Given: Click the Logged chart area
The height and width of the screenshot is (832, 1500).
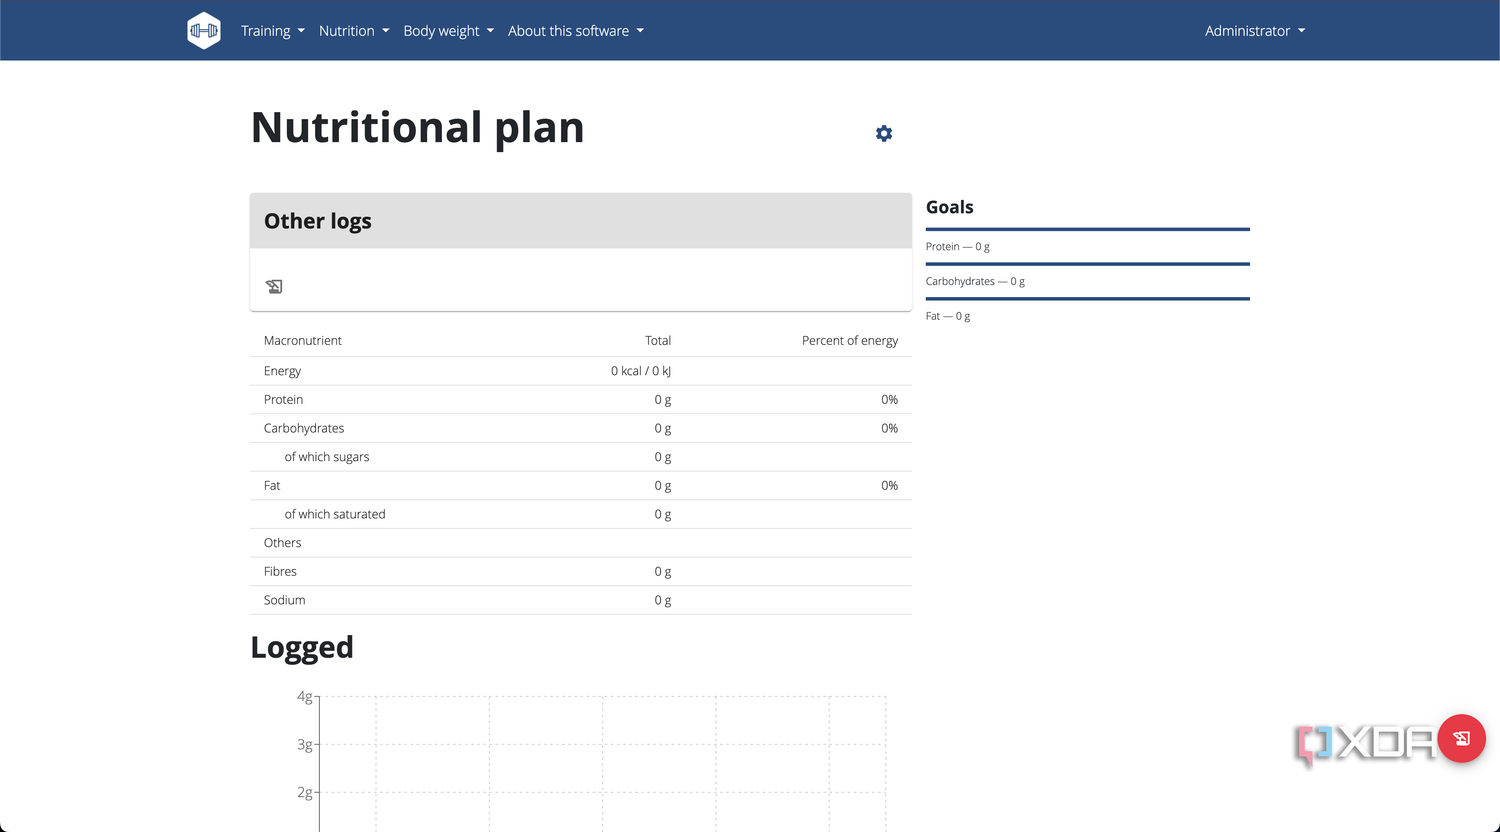Looking at the screenshot, I should [x=602, y=762].
